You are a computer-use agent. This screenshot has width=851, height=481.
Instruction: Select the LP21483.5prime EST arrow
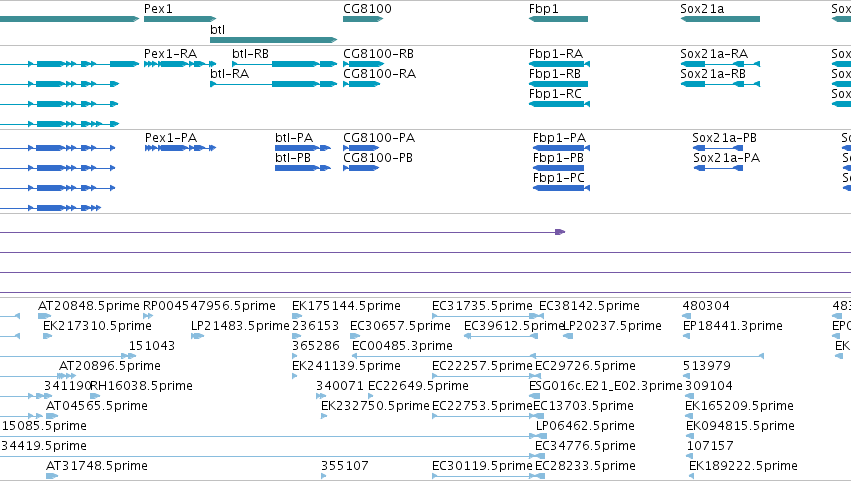(x=198, y=336)
